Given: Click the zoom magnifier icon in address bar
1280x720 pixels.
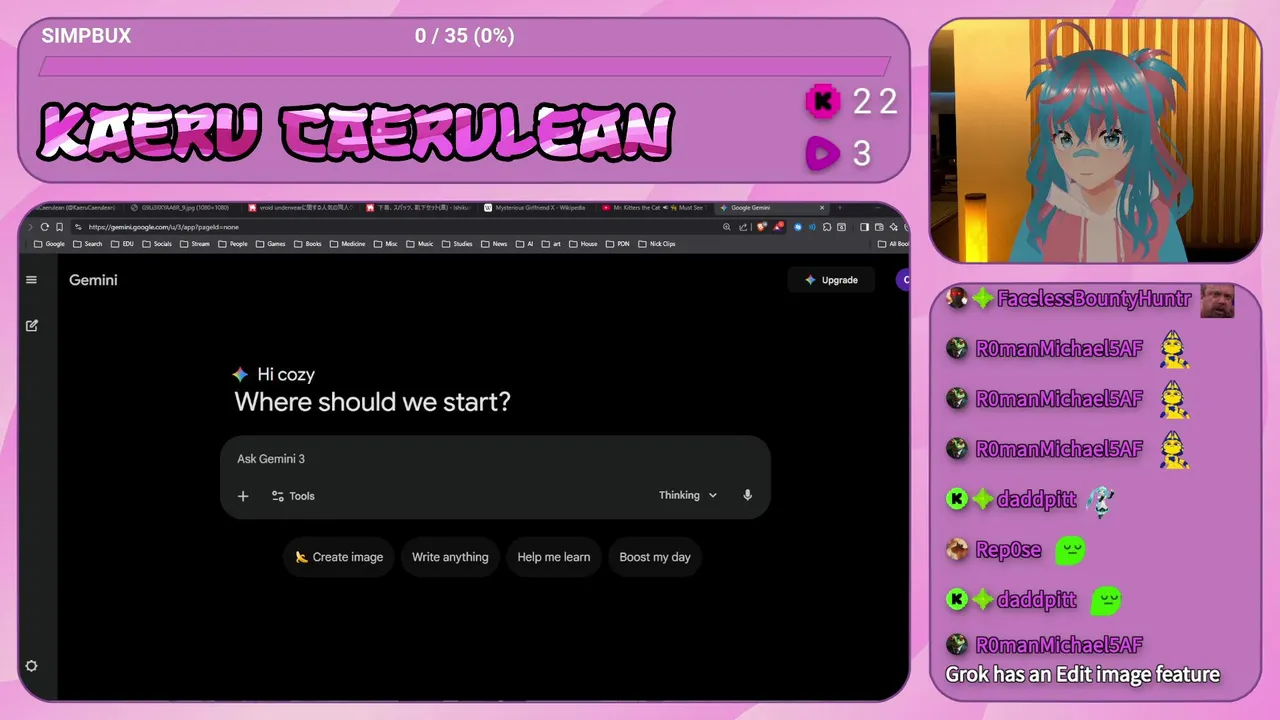Looking at the screenshot, I should 727,227.
